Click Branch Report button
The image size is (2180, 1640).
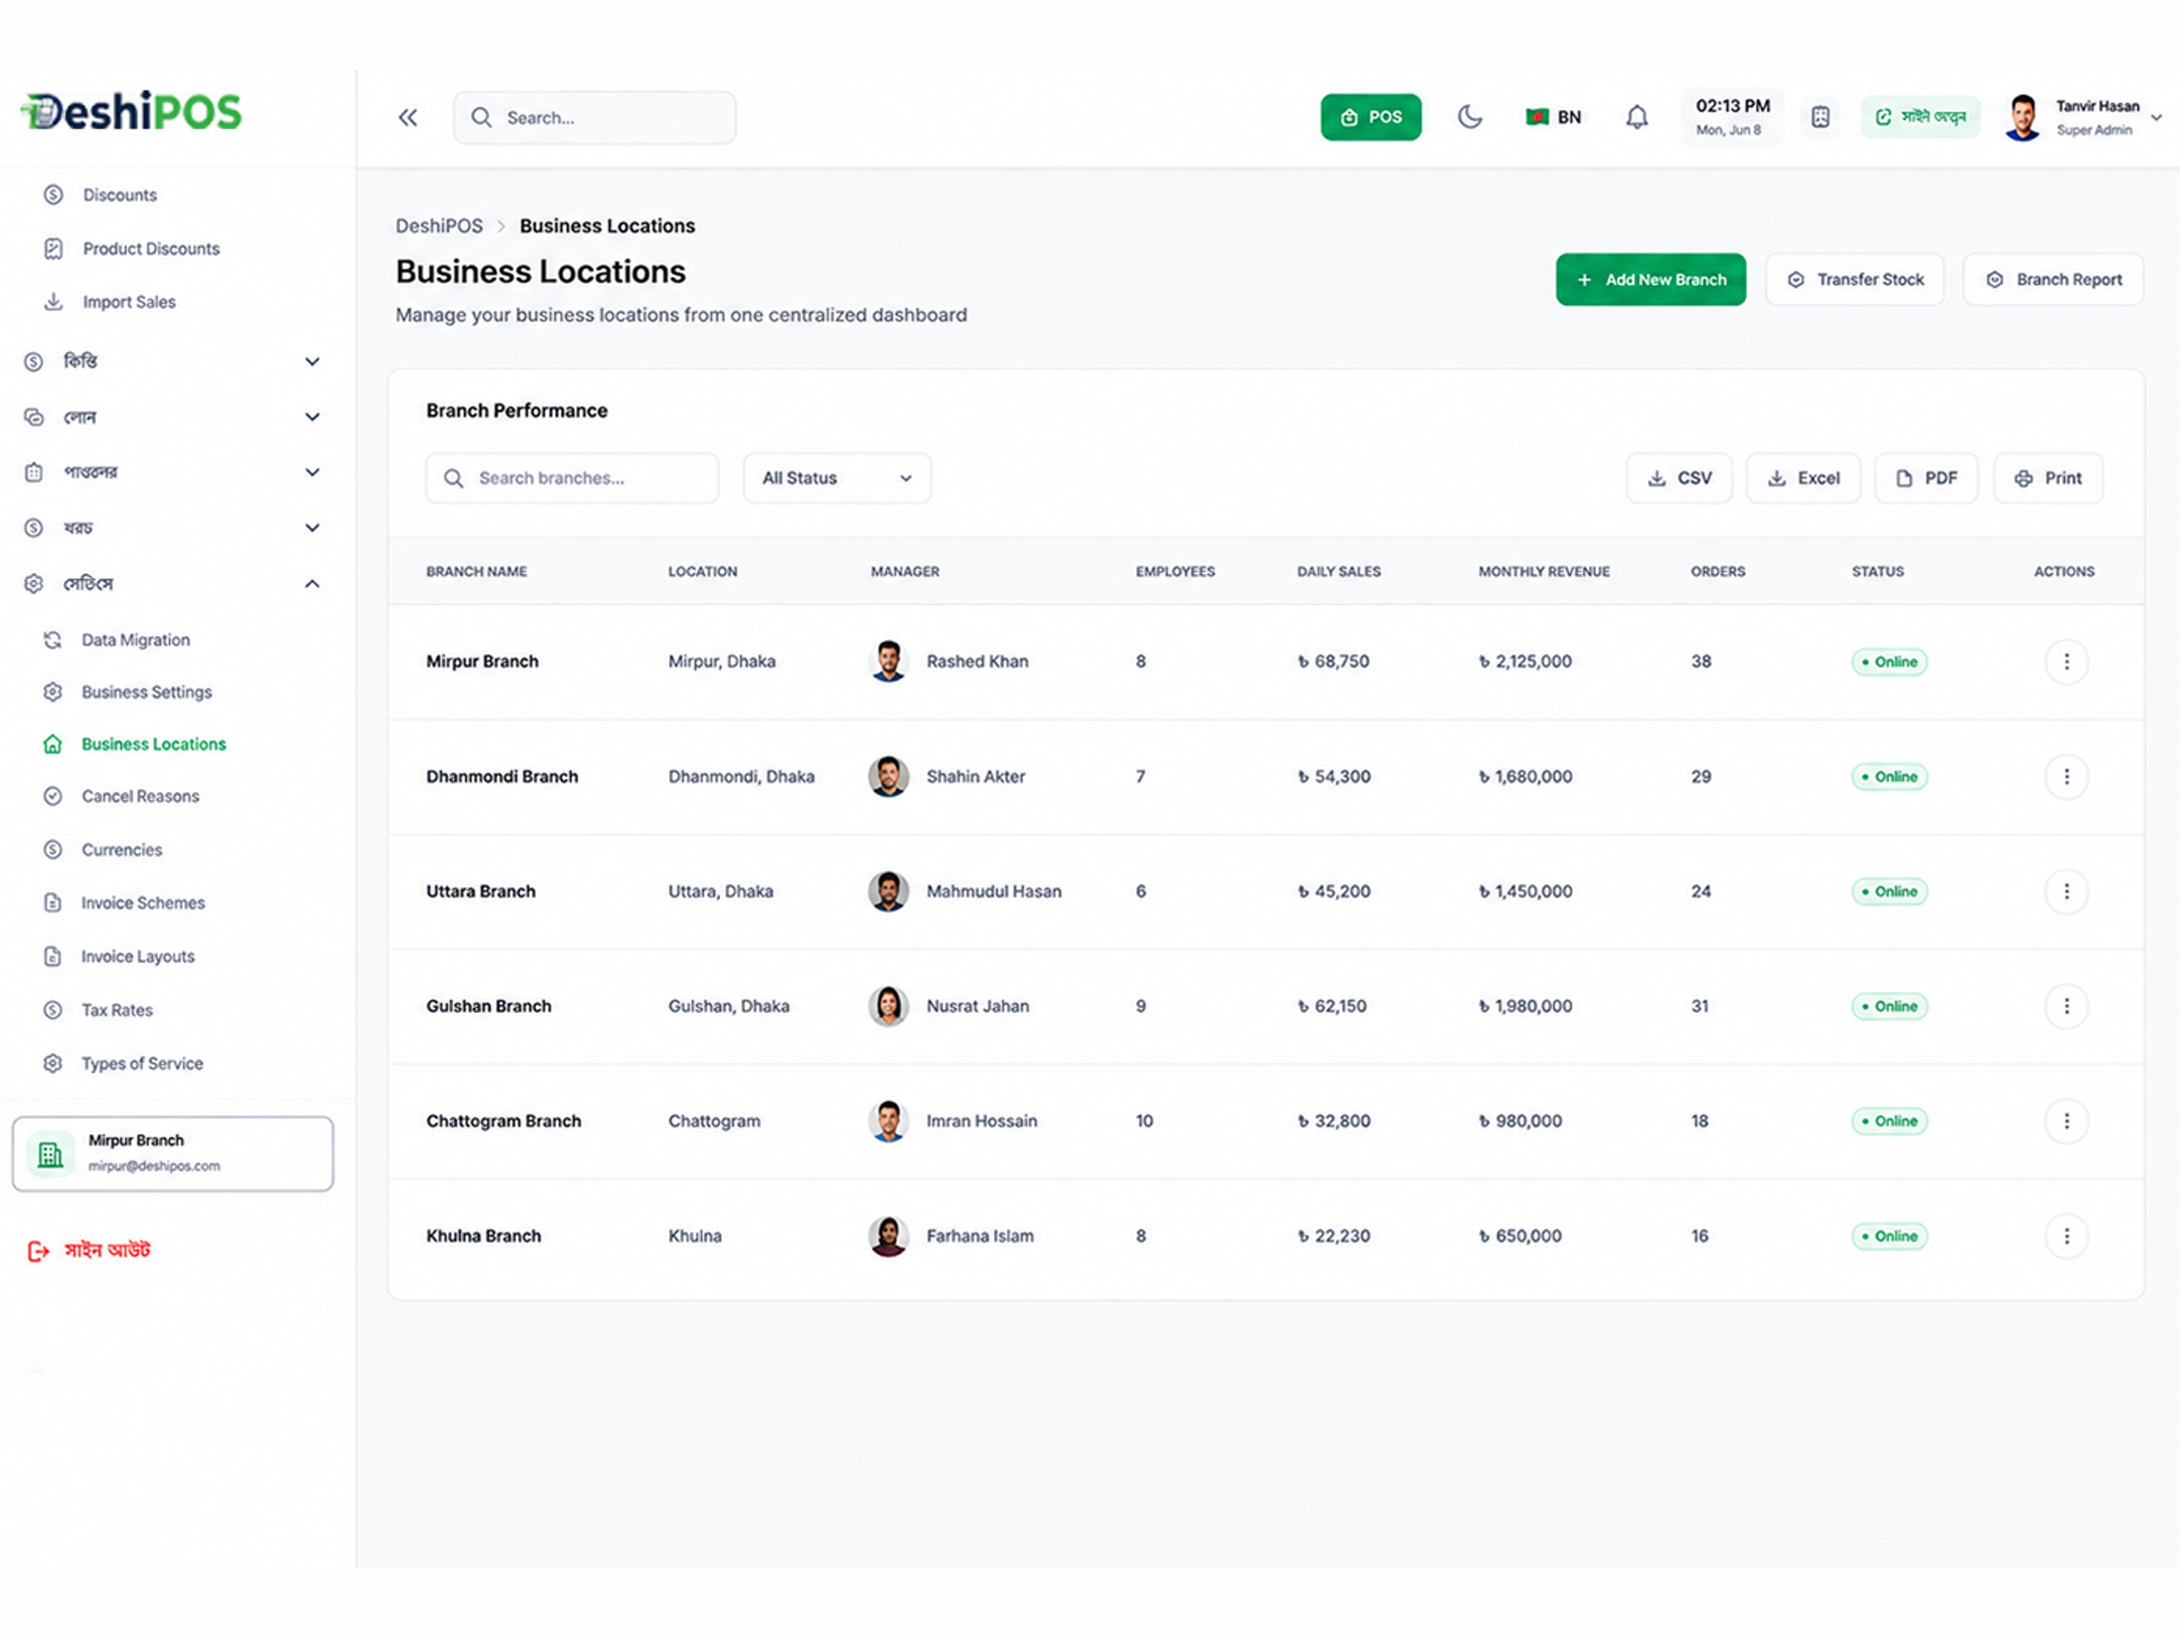coord(2053,280)
